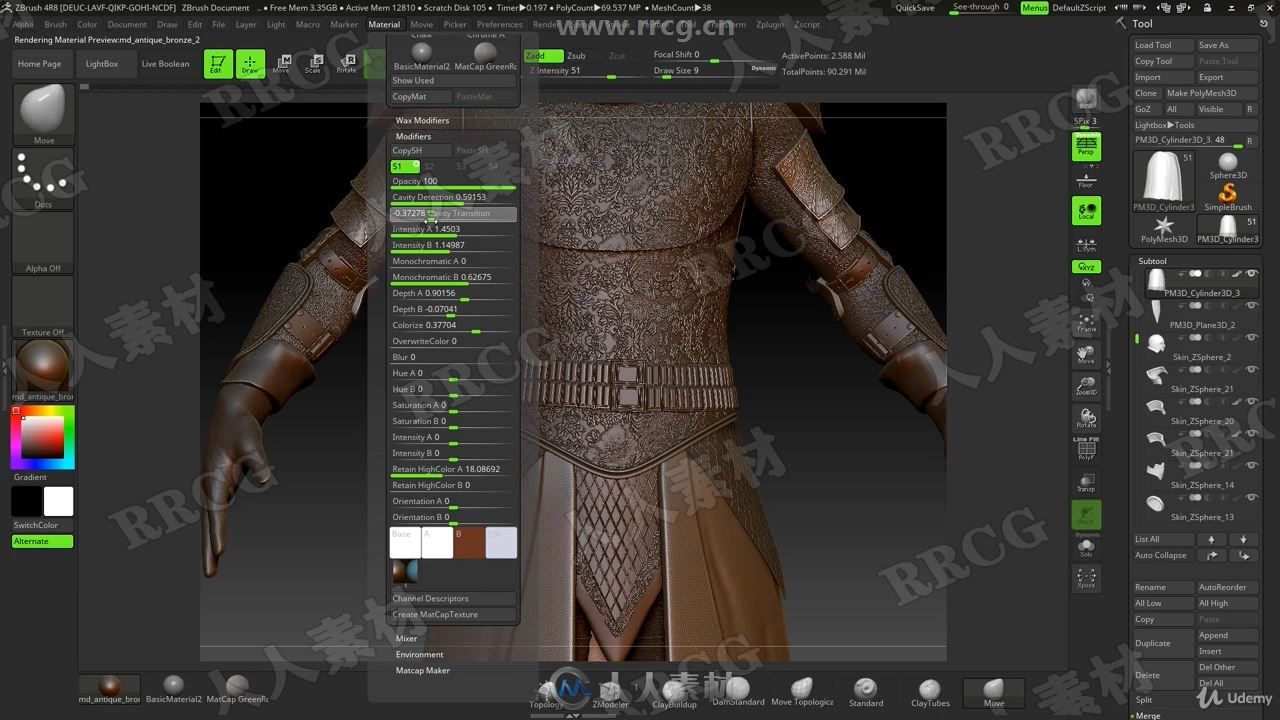Click the Frame view icon
The height and width of the screenshot is (720, 1280).
pos(1086,322)
